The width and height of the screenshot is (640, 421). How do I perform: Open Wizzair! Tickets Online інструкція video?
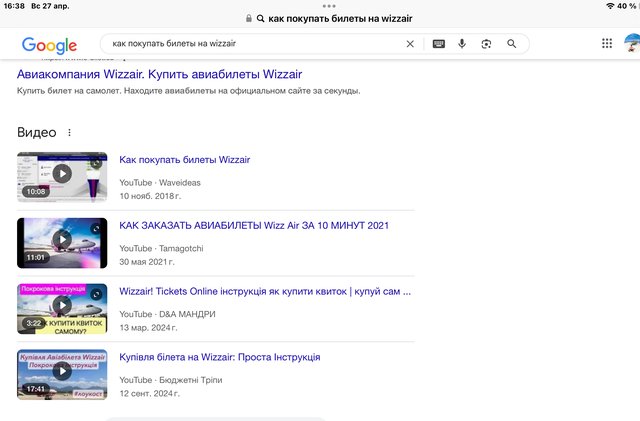pos(265,291)
